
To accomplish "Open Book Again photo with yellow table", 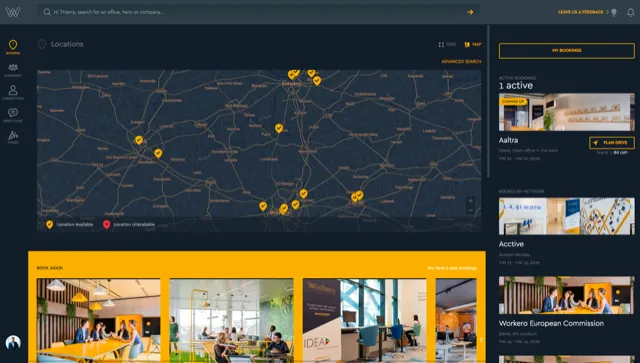I will [x=98, y=321].
